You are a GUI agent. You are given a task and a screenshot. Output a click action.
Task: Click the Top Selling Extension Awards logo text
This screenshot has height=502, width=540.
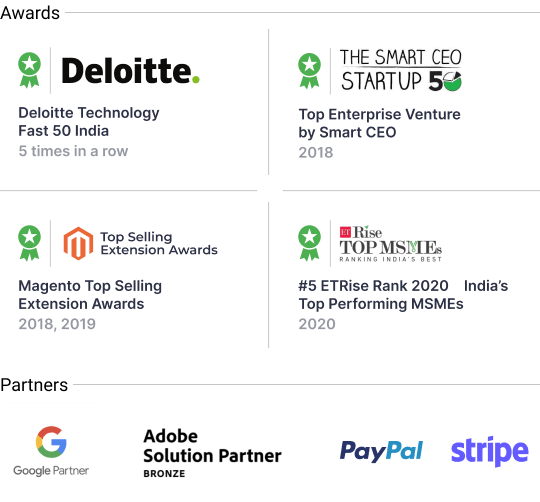pyautogui.click(x=159, y=243)
